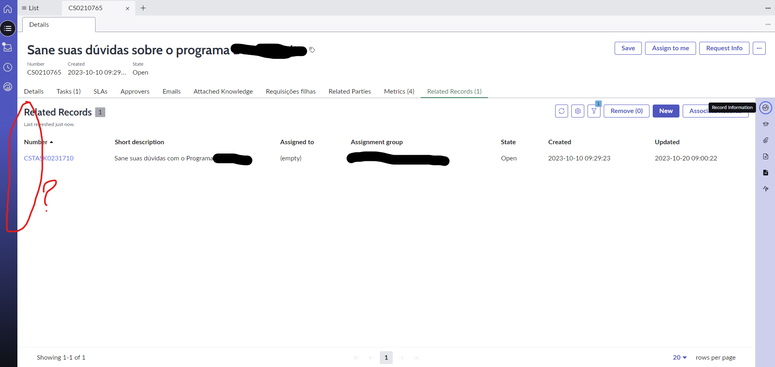775x367 pixels.
Task: Click the refresh list icon
Action: coord(561,111)
